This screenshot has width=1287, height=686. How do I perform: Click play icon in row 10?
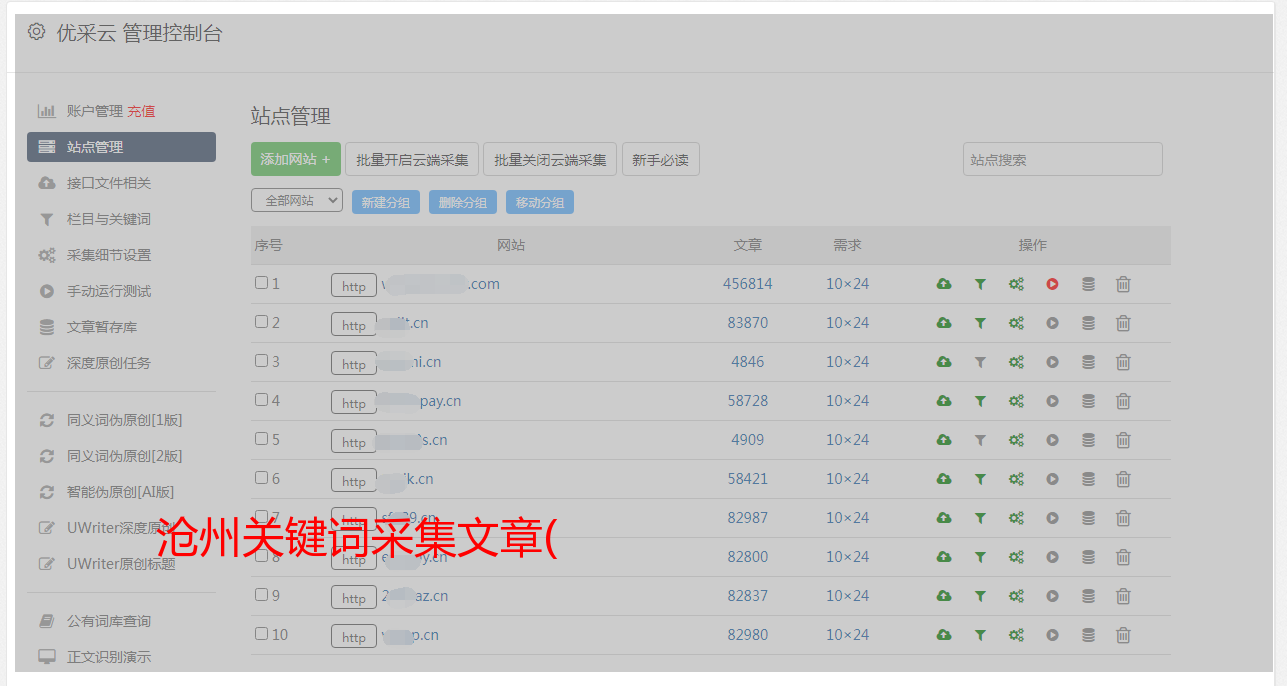pos(1052,635)
